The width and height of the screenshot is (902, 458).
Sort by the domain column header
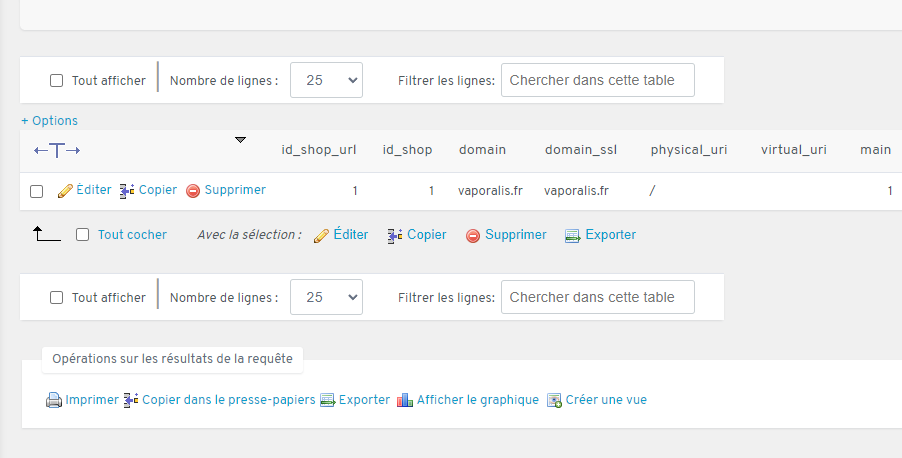click(x=482, y=150)
